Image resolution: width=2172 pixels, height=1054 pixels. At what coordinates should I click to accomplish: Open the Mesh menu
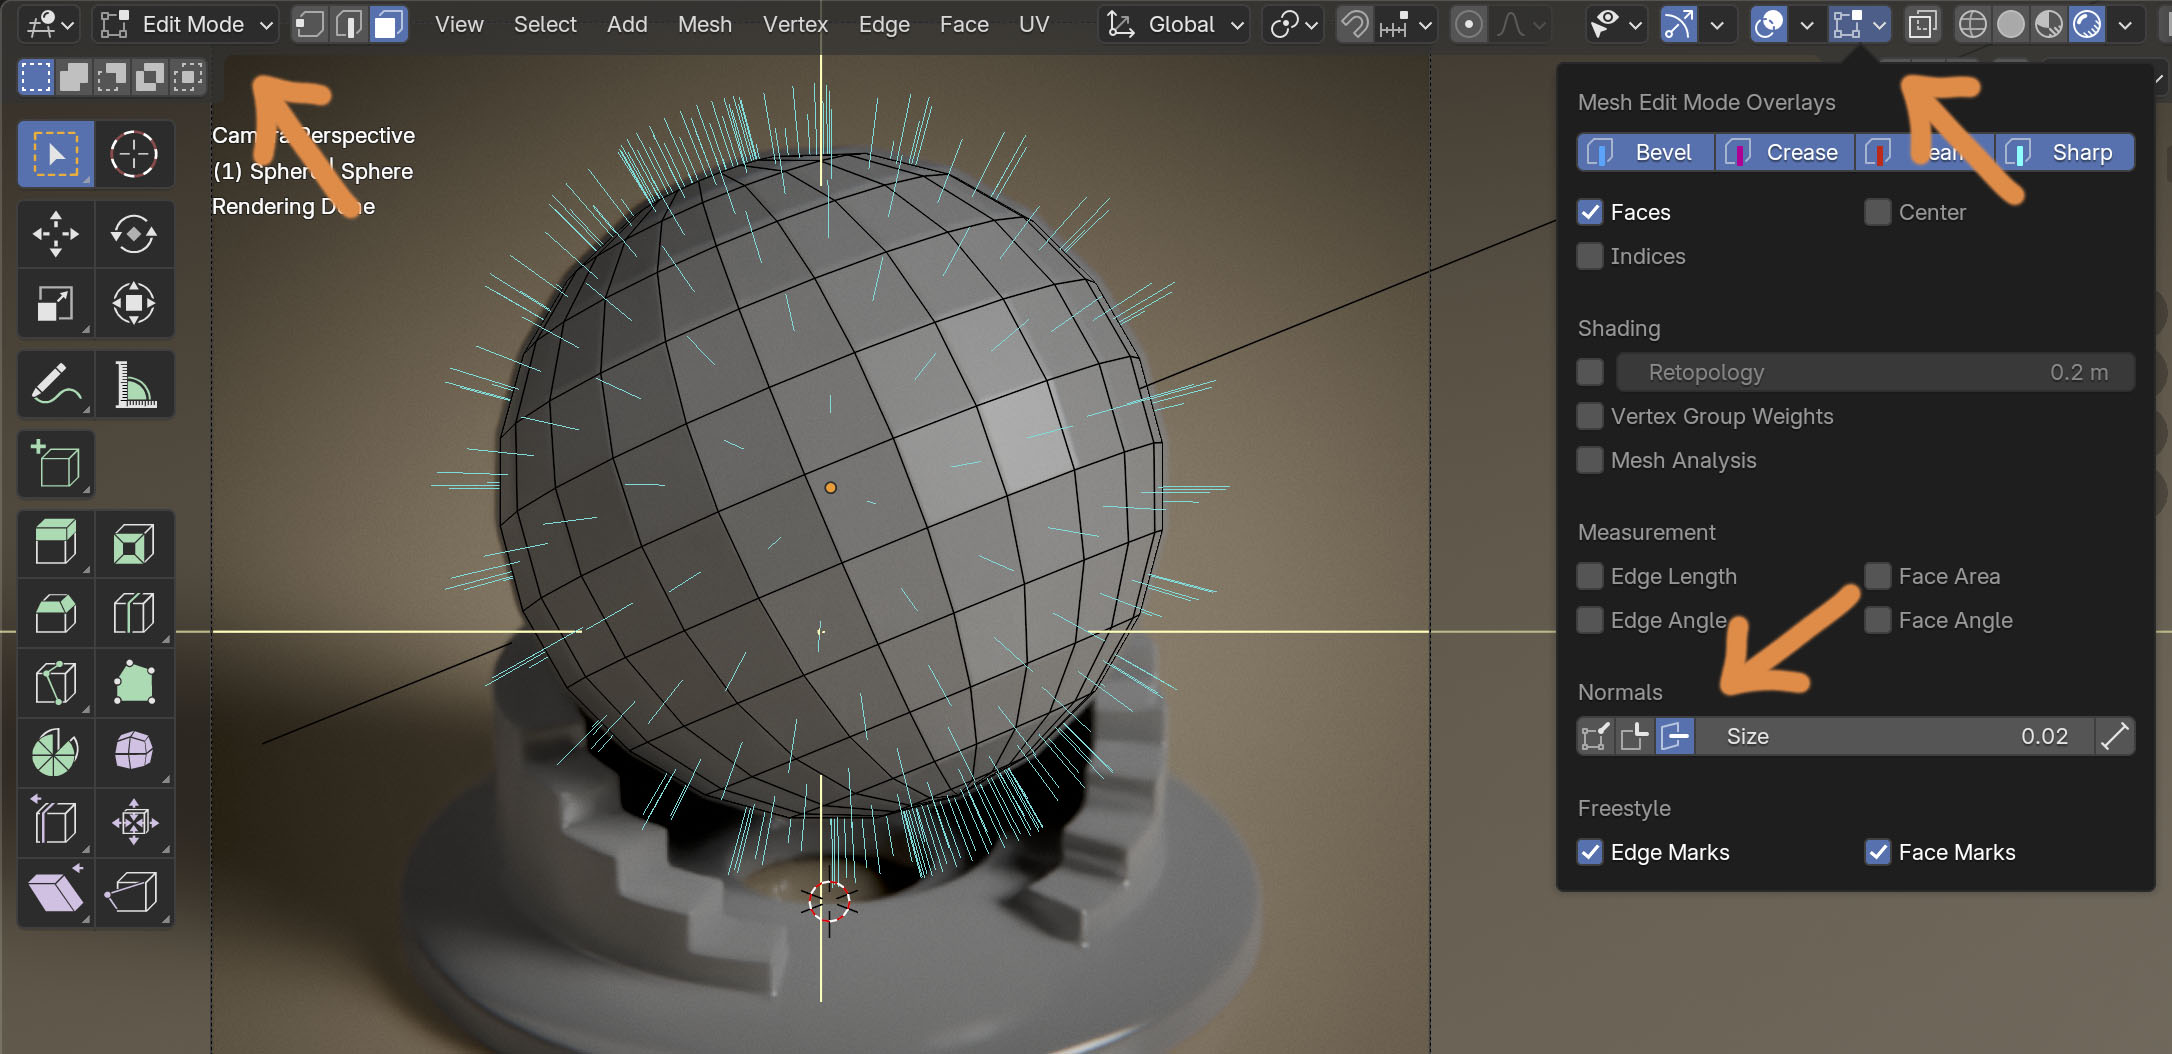coord(704,24)
